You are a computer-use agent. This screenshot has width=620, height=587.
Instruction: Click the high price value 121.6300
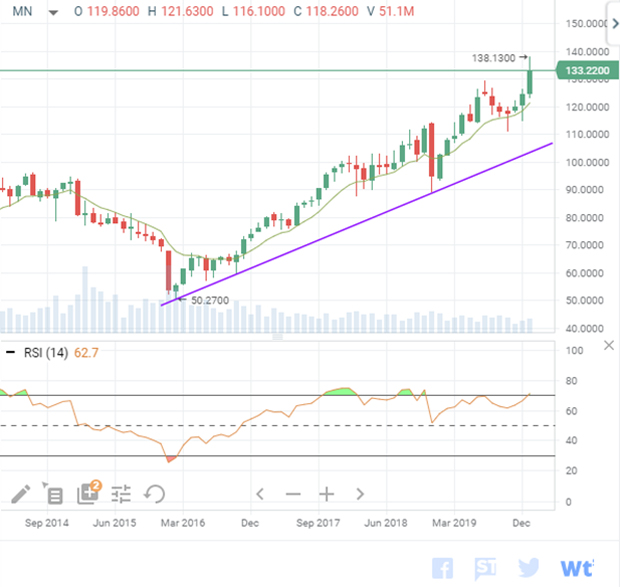point(187,11)
